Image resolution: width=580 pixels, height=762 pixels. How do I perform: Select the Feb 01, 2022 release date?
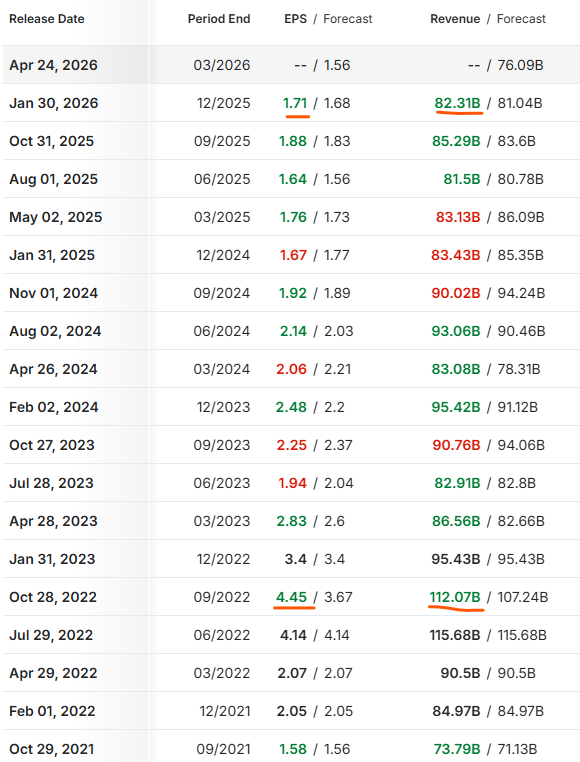52,711
